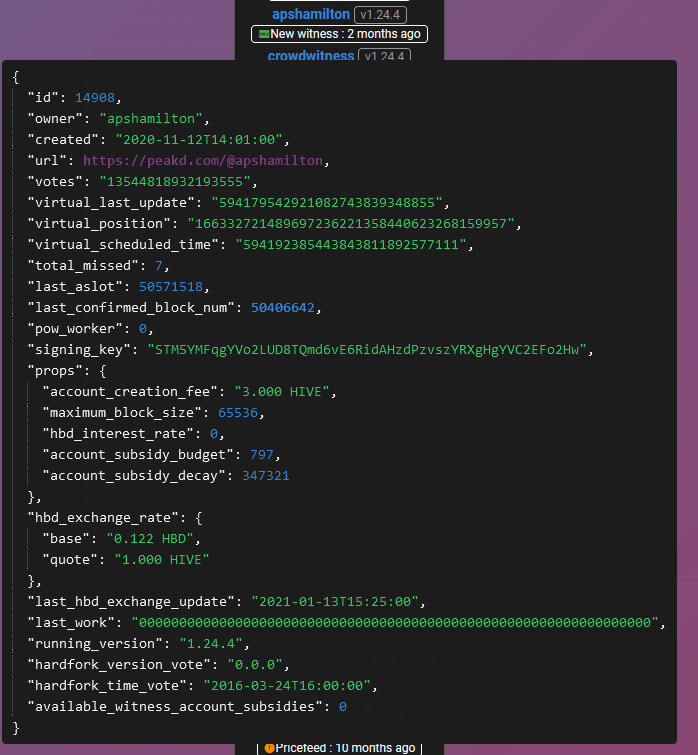Screen dimensions: 698x755
Task: Click the signing_key STM5YMFqg… value
Action: [367, 350]
